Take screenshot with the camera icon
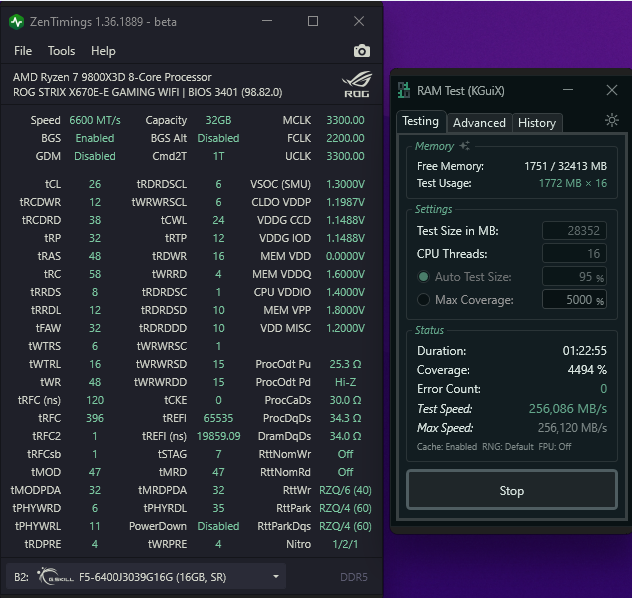This screenshot has width=632, height=598. coord(362,51)
